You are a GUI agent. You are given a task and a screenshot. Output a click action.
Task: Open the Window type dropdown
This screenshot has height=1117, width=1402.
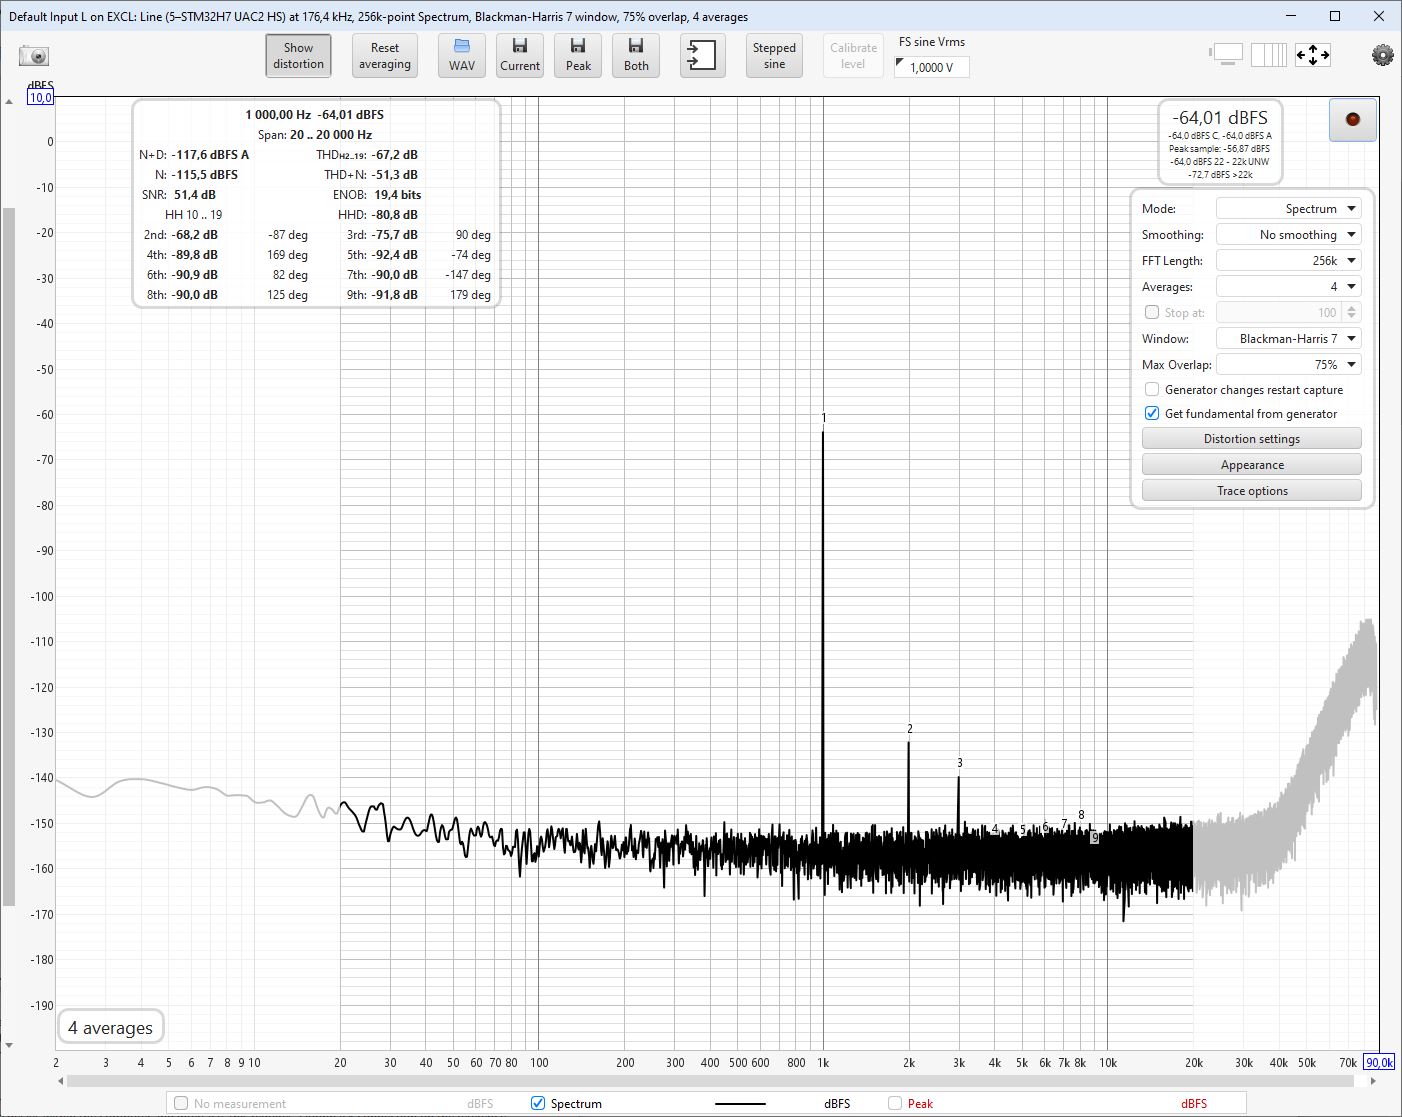point(1289,339)
